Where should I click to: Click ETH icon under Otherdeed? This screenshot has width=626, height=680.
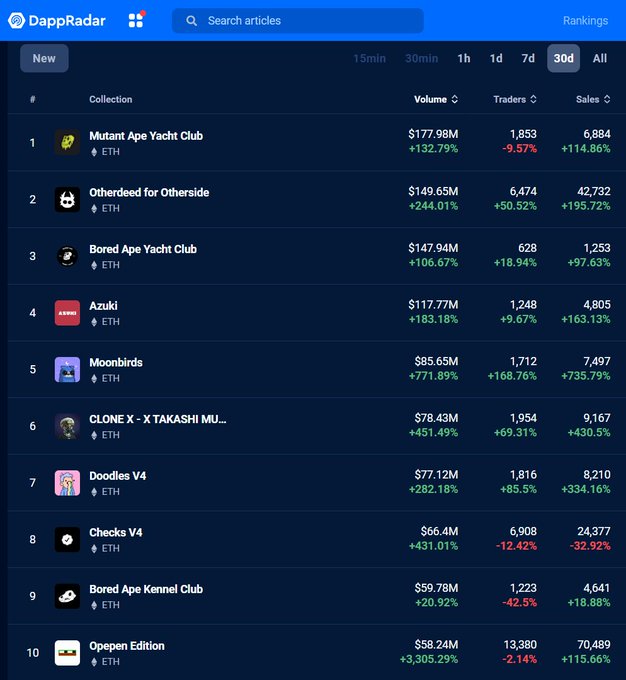pyautogui.click(x=94, y=209)
